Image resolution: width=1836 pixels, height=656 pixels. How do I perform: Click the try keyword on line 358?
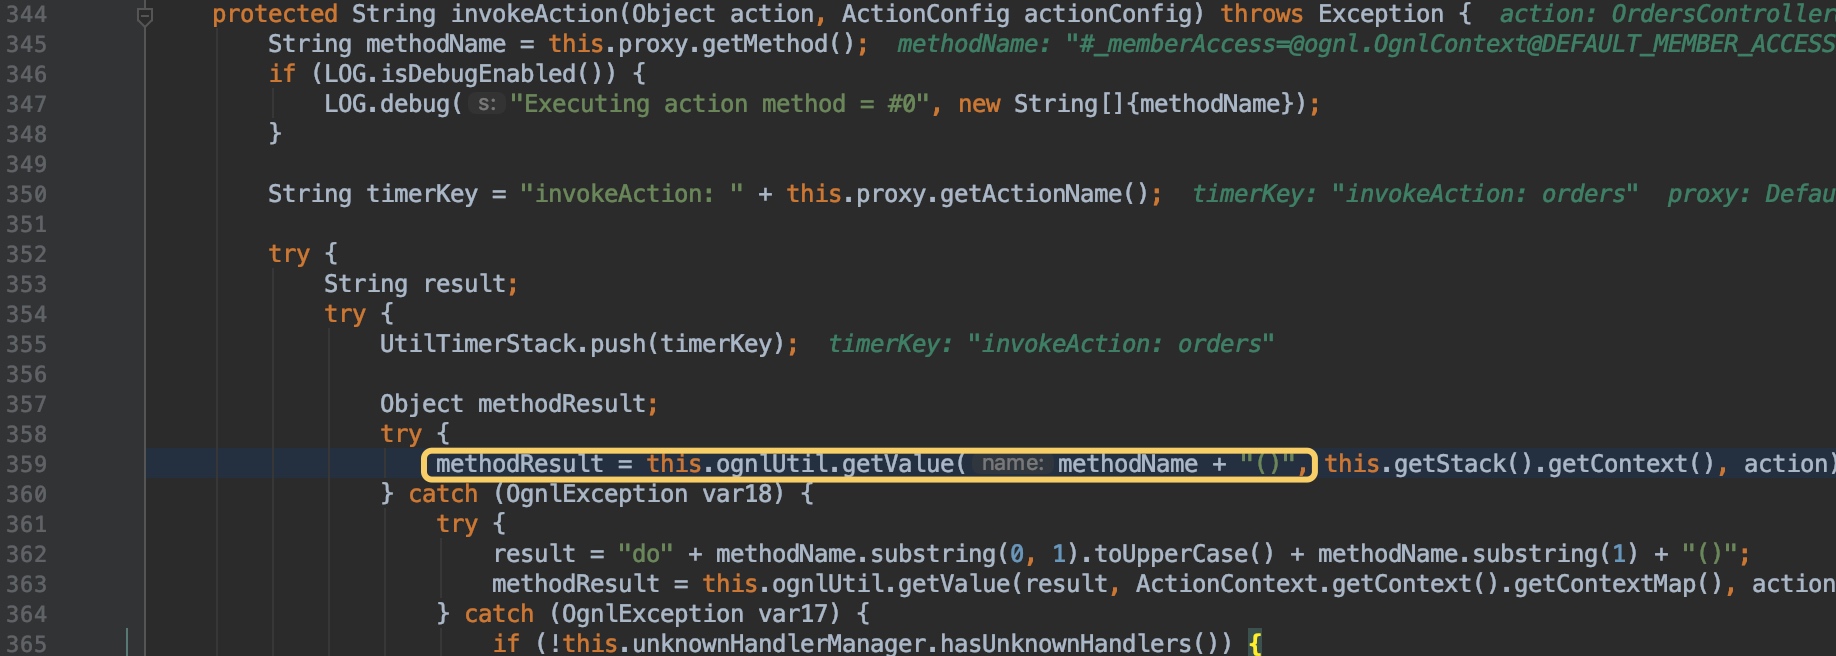click(x=401, y=434)
